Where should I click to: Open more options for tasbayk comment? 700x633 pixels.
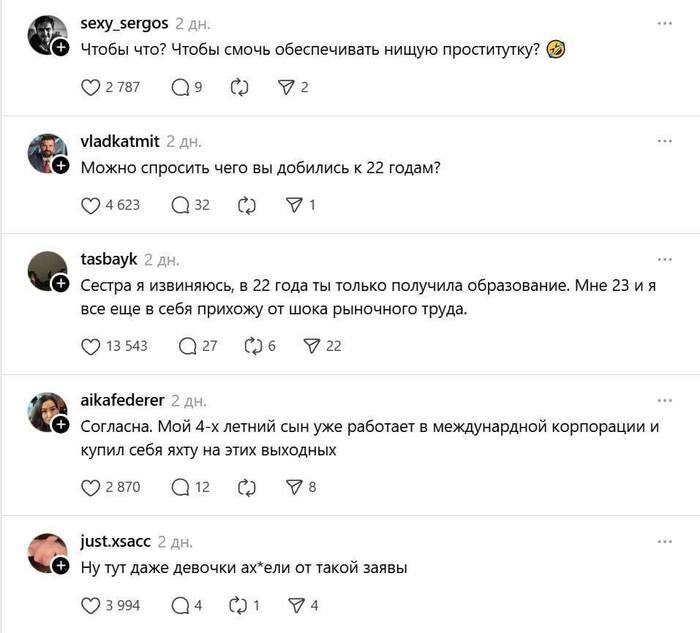pyautogui.click(x=665, y=259)
